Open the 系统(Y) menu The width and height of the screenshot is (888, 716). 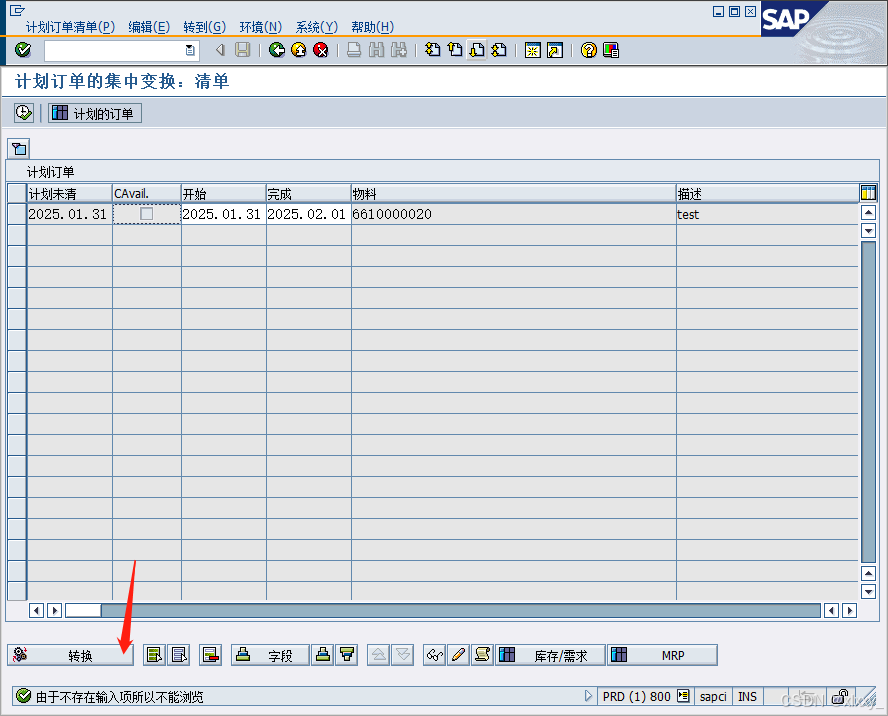point(317,27)
